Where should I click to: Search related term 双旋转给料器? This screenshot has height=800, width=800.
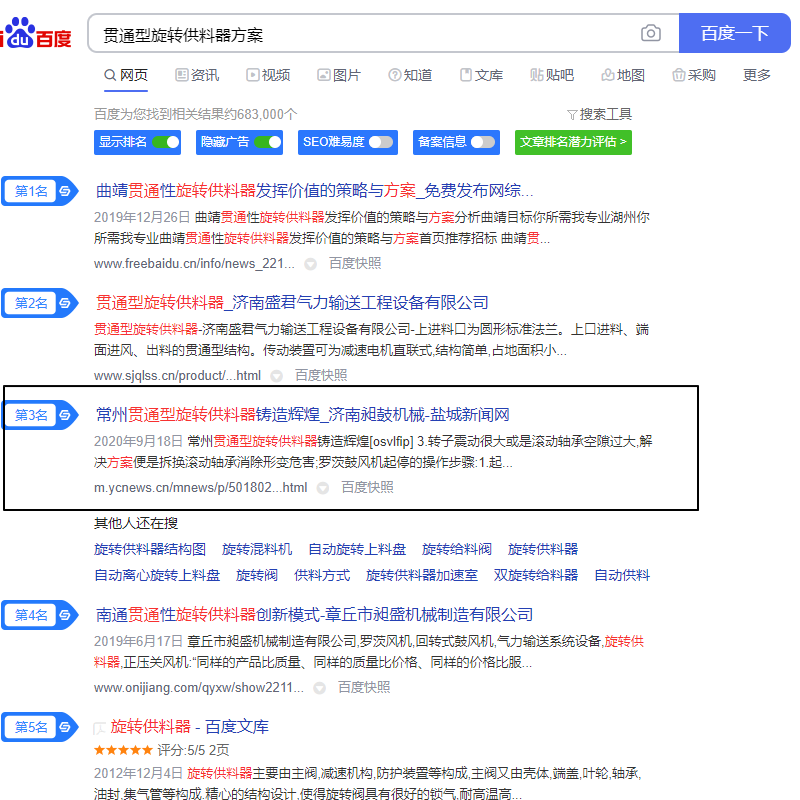(x=536, y=576)
